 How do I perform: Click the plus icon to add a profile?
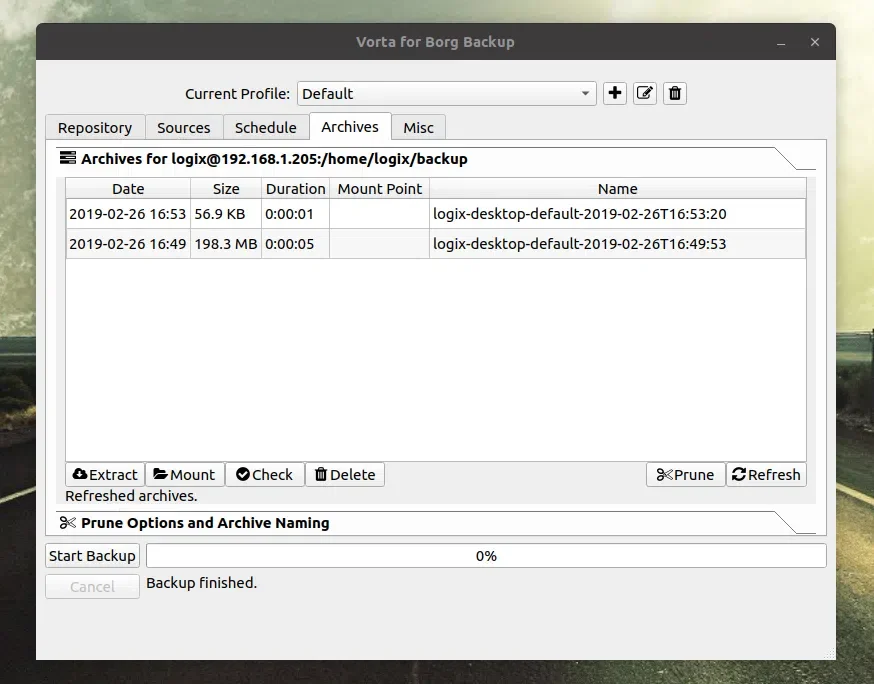point(614,93)
